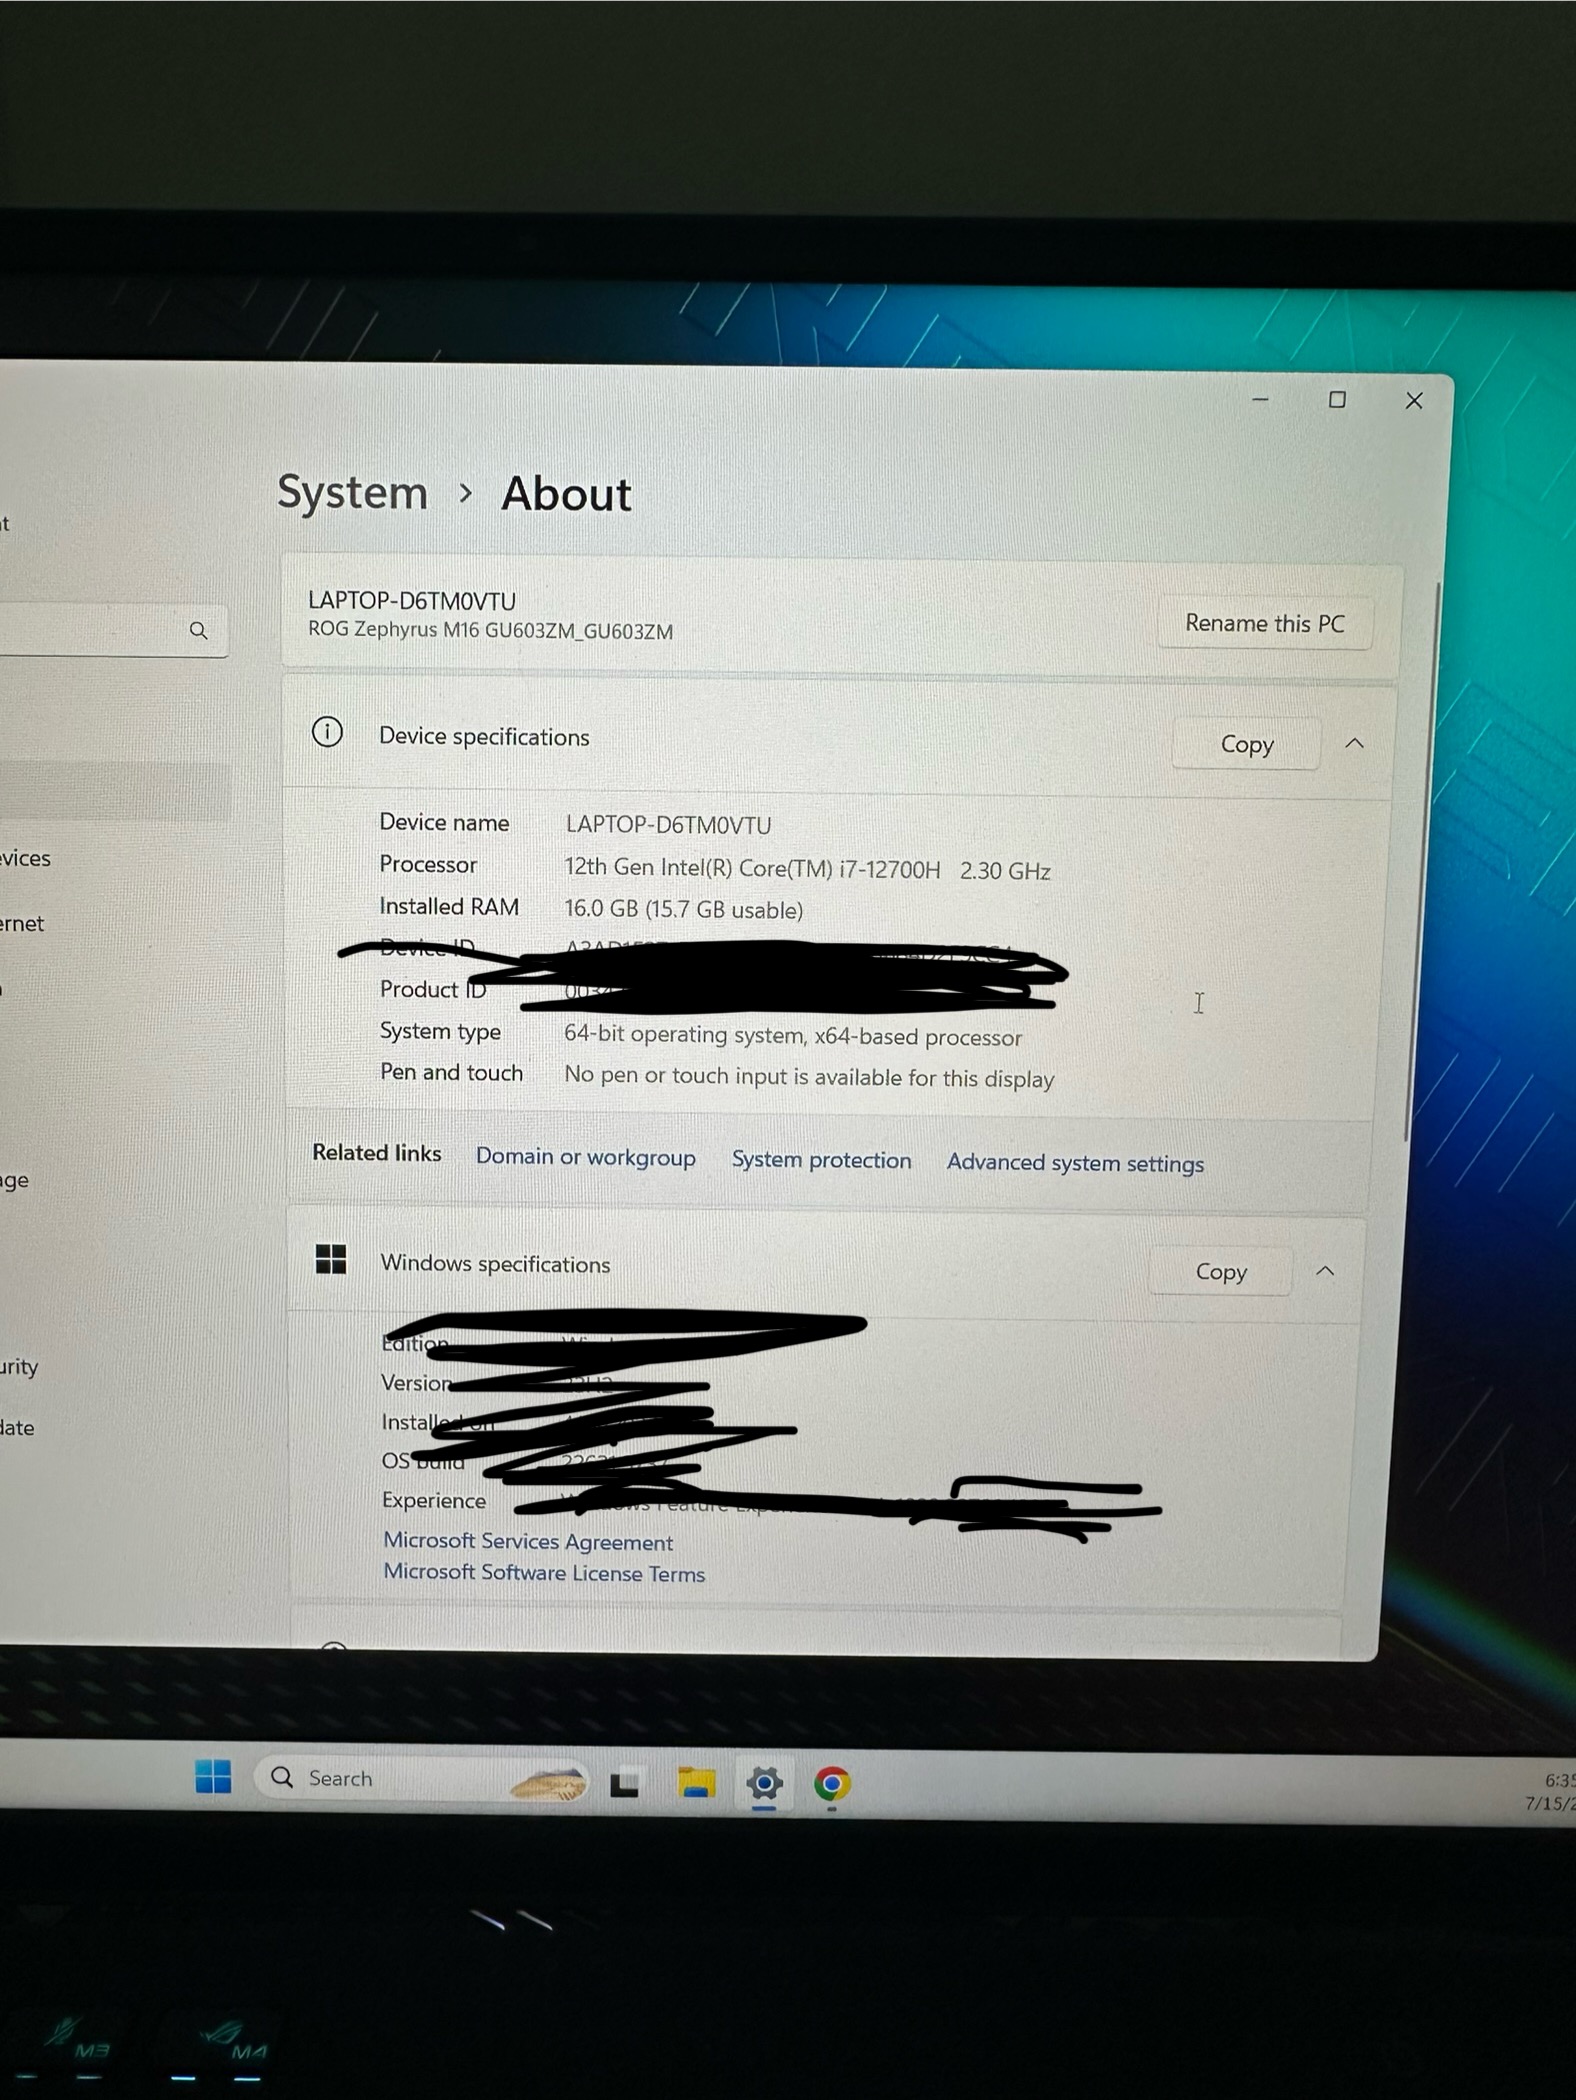Copy the Device specifications
1576x2100 pixels.
coord(1246,745)
